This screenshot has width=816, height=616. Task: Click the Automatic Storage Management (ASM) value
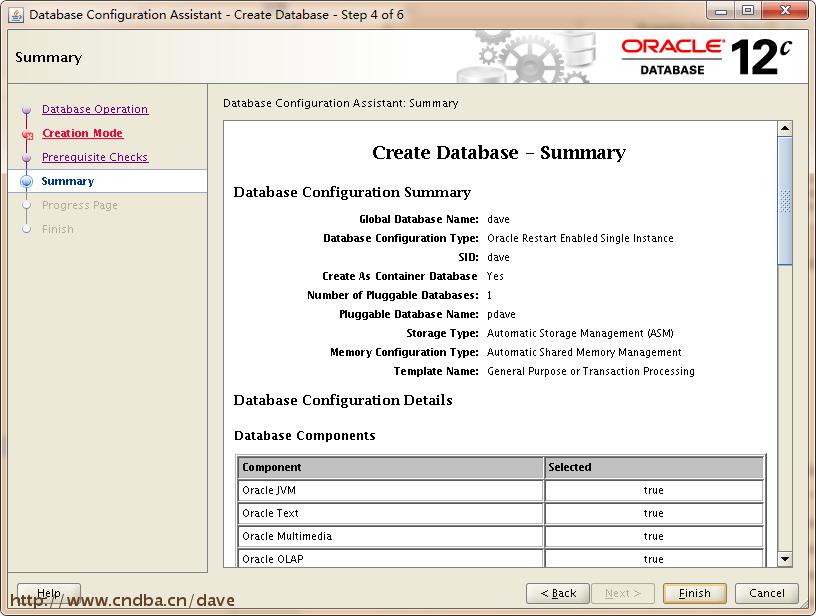point(580,333)
